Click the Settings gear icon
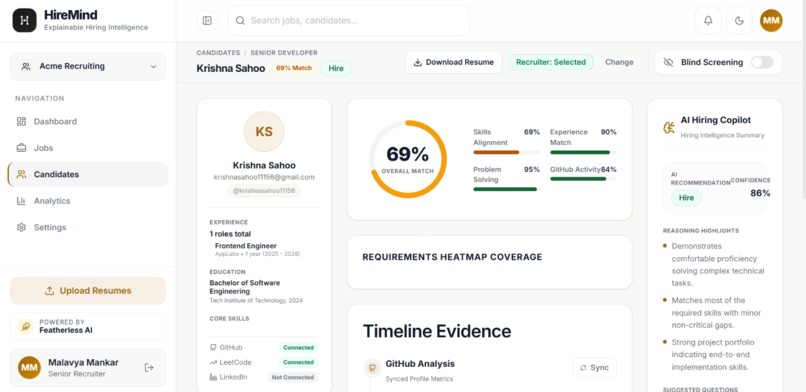 click(21, 227)
